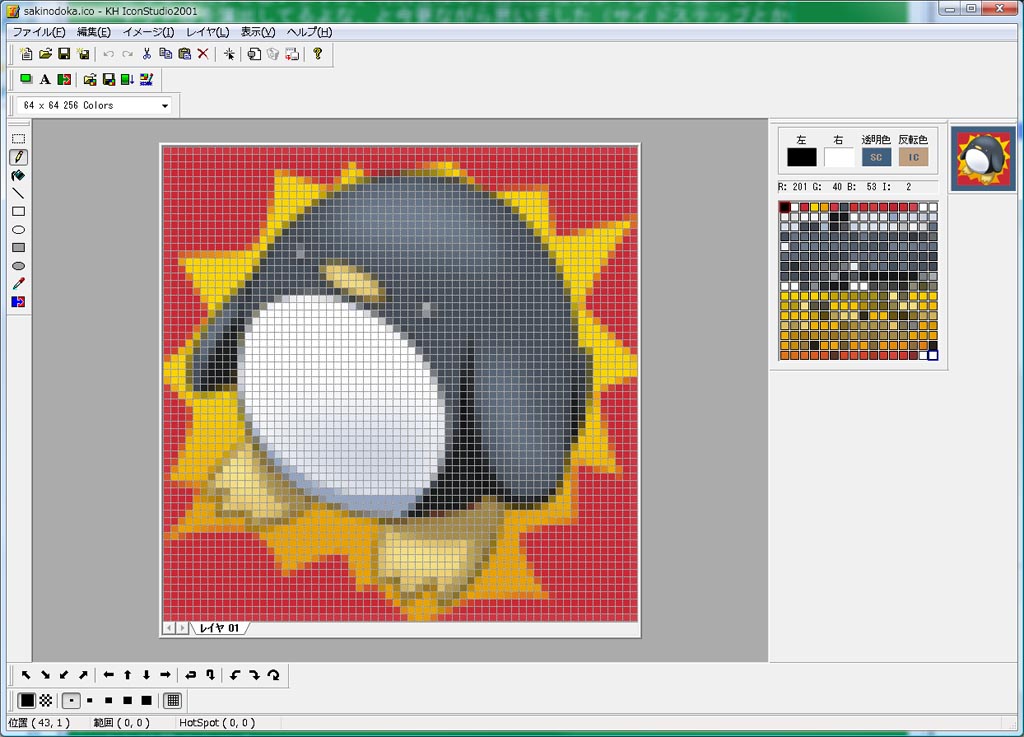Flip the image vertically
1024x737 pixels.
(x=210, y=675)
